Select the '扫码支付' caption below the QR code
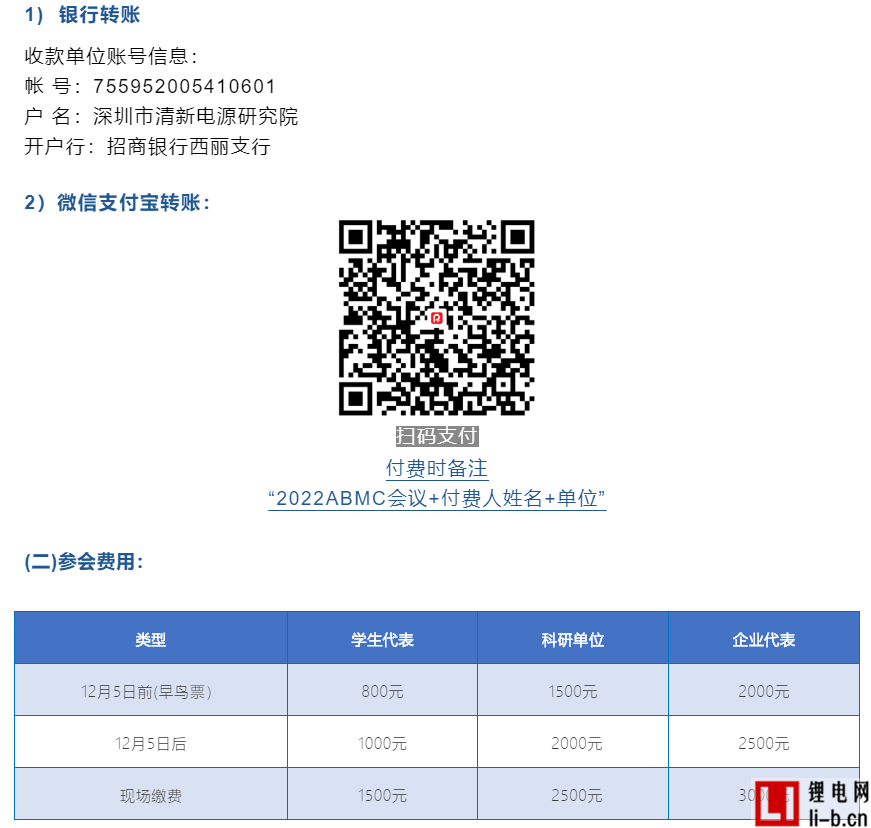This screenshot has width=871, height=828. pyautogui.click(x=437, y=436)
